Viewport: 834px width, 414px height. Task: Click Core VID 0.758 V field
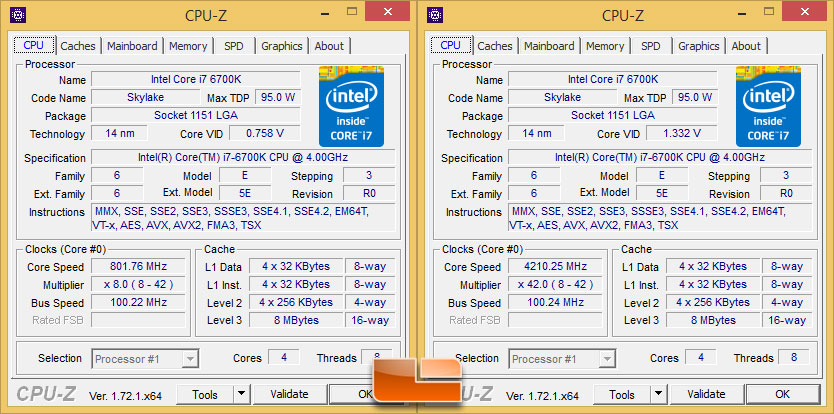tap(264, 133)
